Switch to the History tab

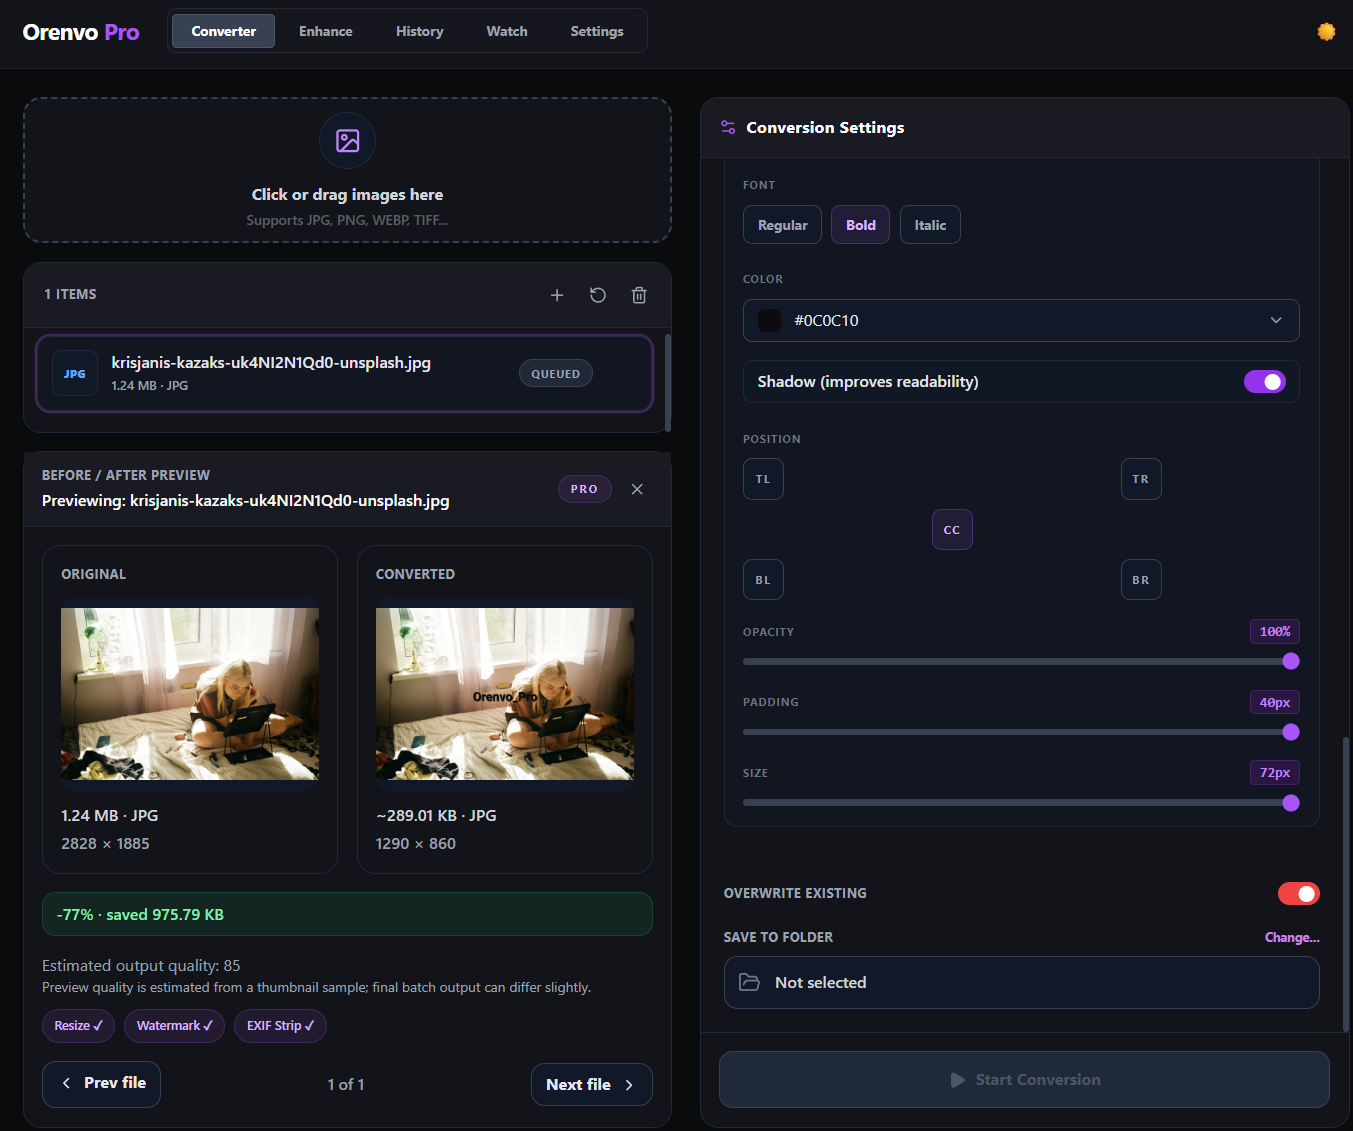420,31
